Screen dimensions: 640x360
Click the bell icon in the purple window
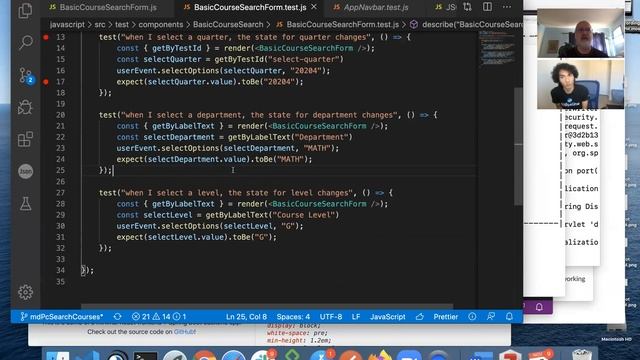[539, 307]
